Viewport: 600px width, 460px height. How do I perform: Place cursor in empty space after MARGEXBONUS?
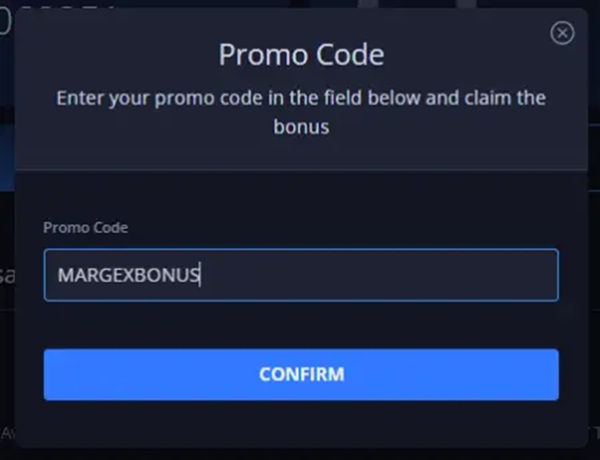pyautogui.click(x=380, y=275)
